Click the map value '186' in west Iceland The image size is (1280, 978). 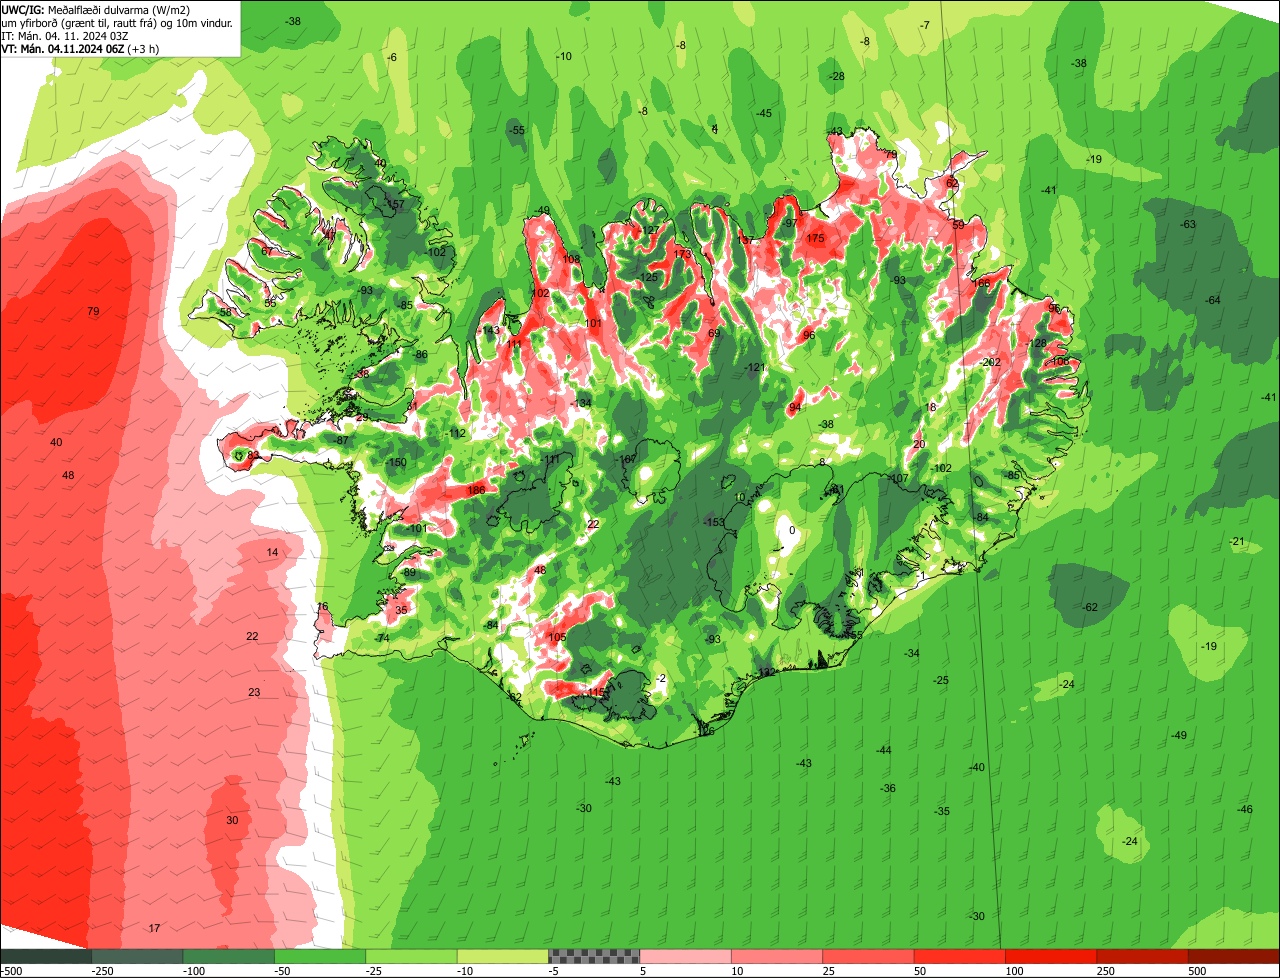pos(476,490)
